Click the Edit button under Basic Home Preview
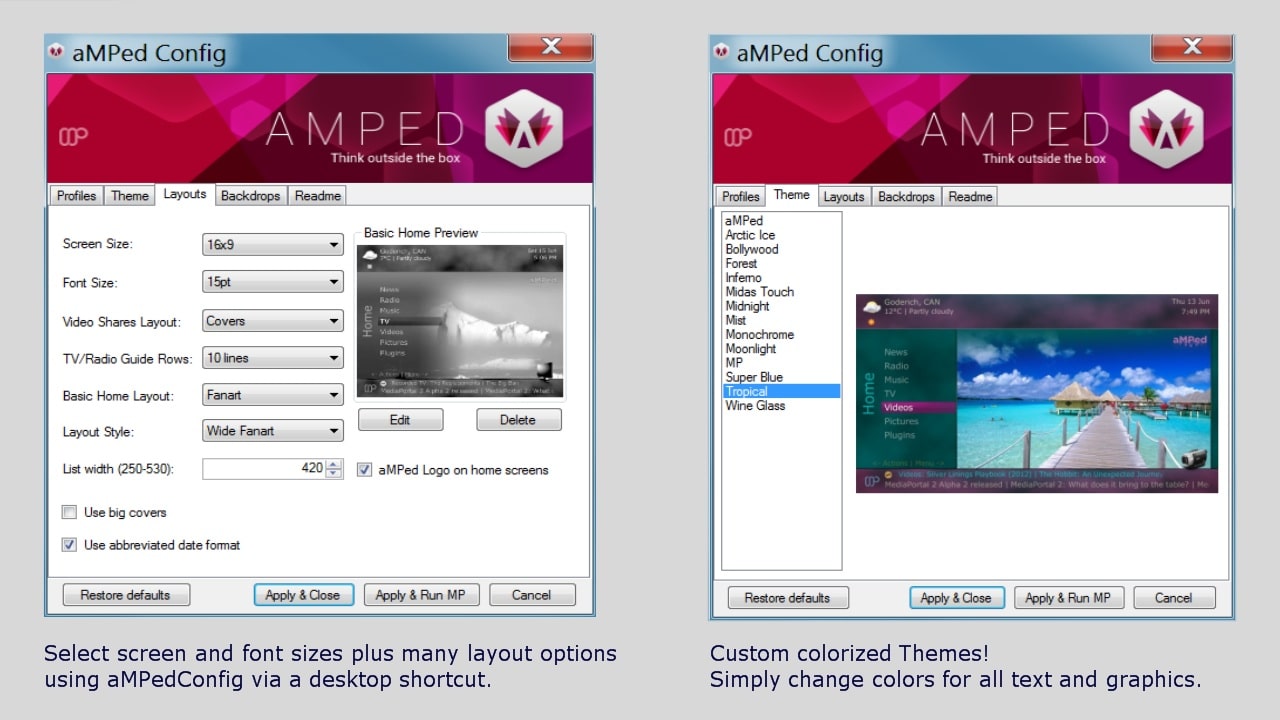This screenshot has height=720, width=1280. [400, 420]
